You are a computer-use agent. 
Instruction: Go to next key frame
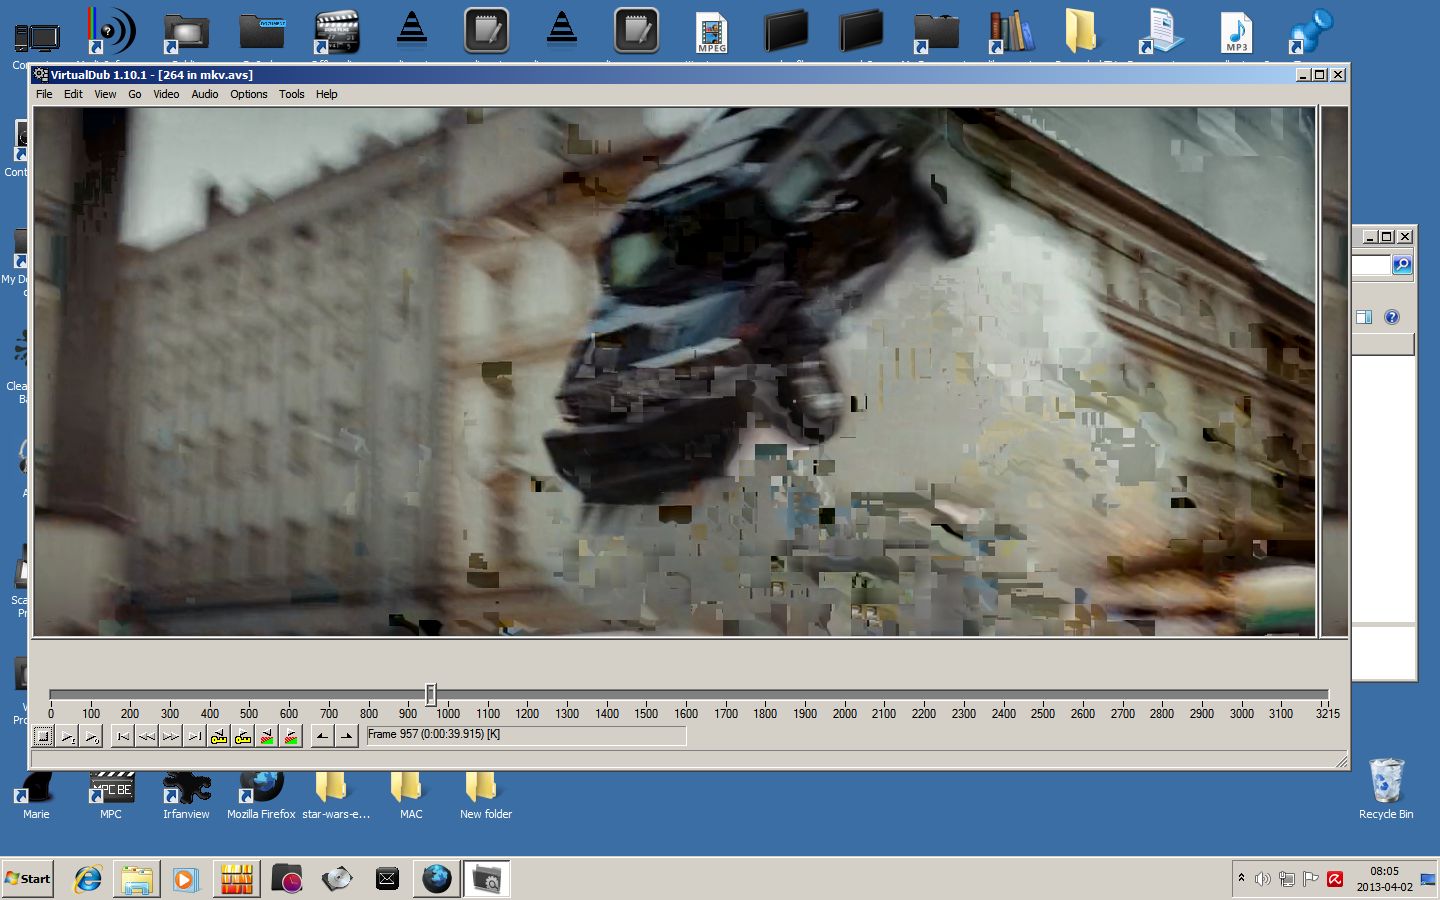243,737
